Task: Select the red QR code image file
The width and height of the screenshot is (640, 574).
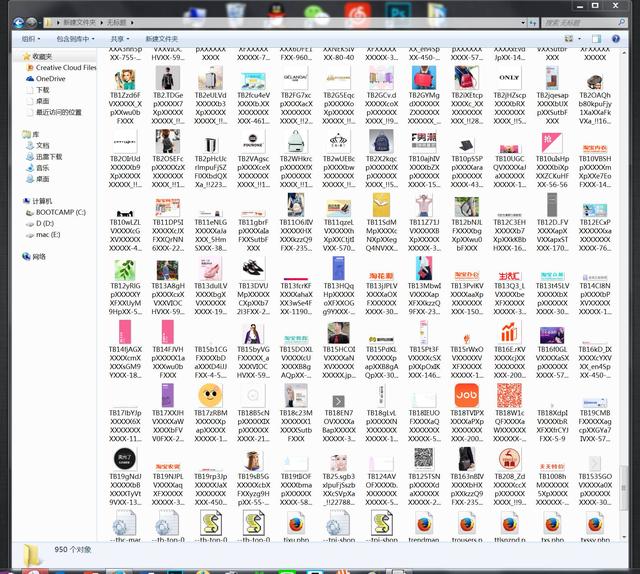Action: point(511,395)
